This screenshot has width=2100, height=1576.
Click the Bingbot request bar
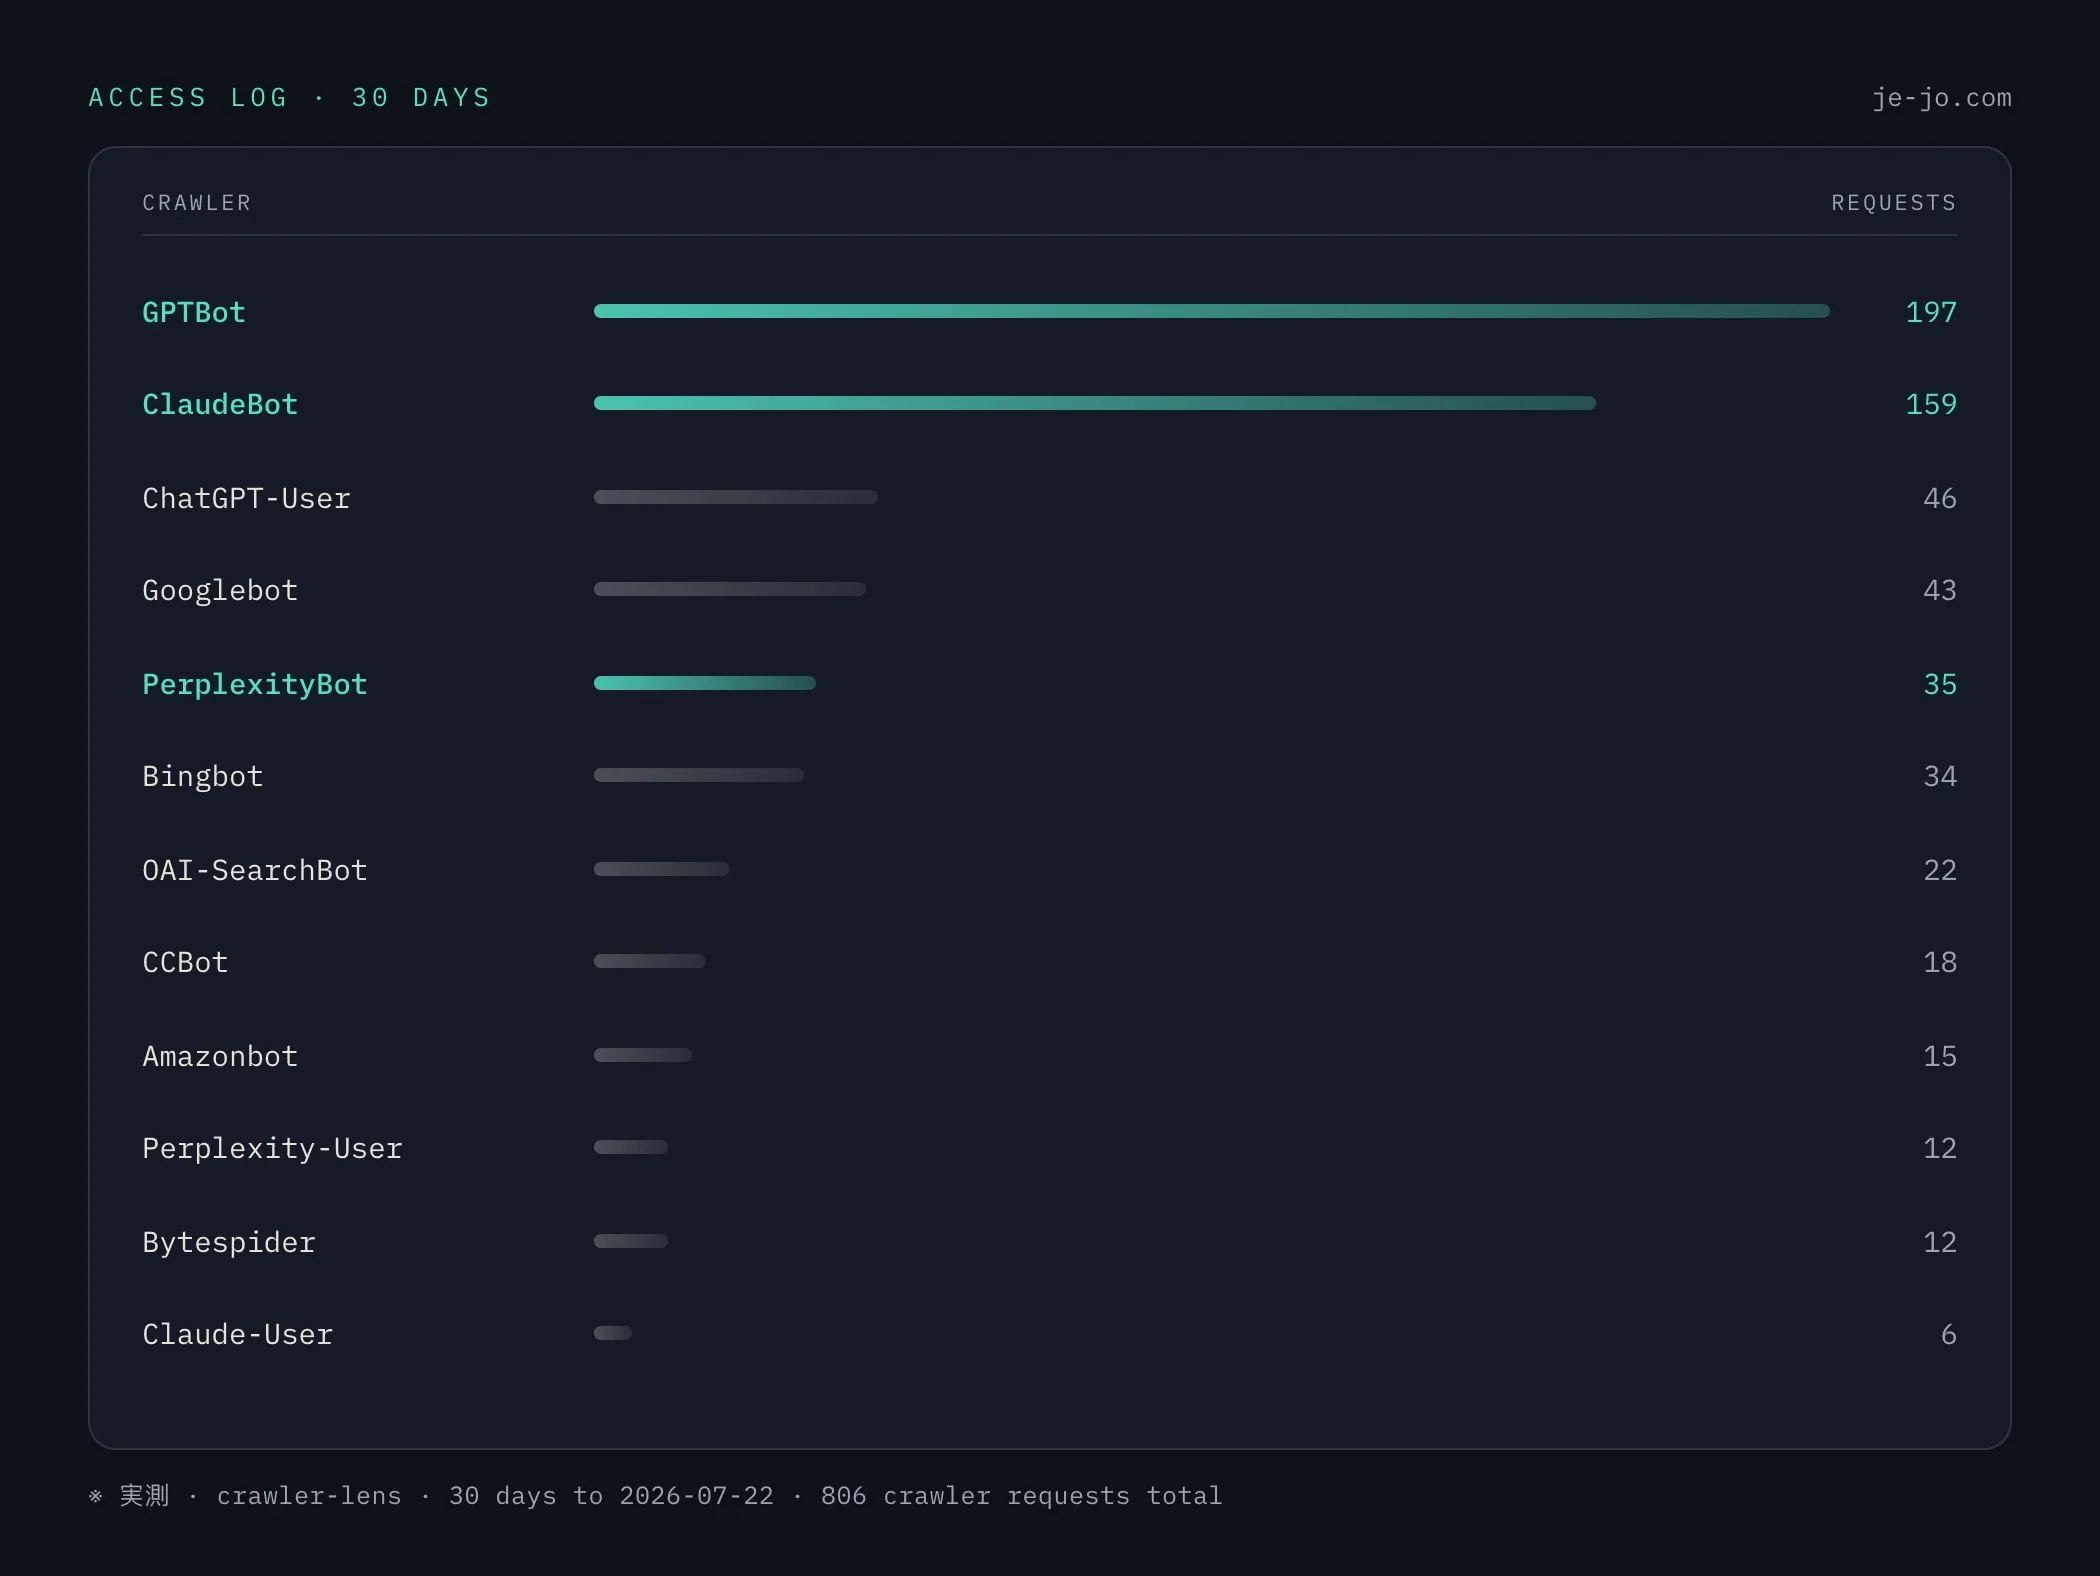click(x=699, y=775)
